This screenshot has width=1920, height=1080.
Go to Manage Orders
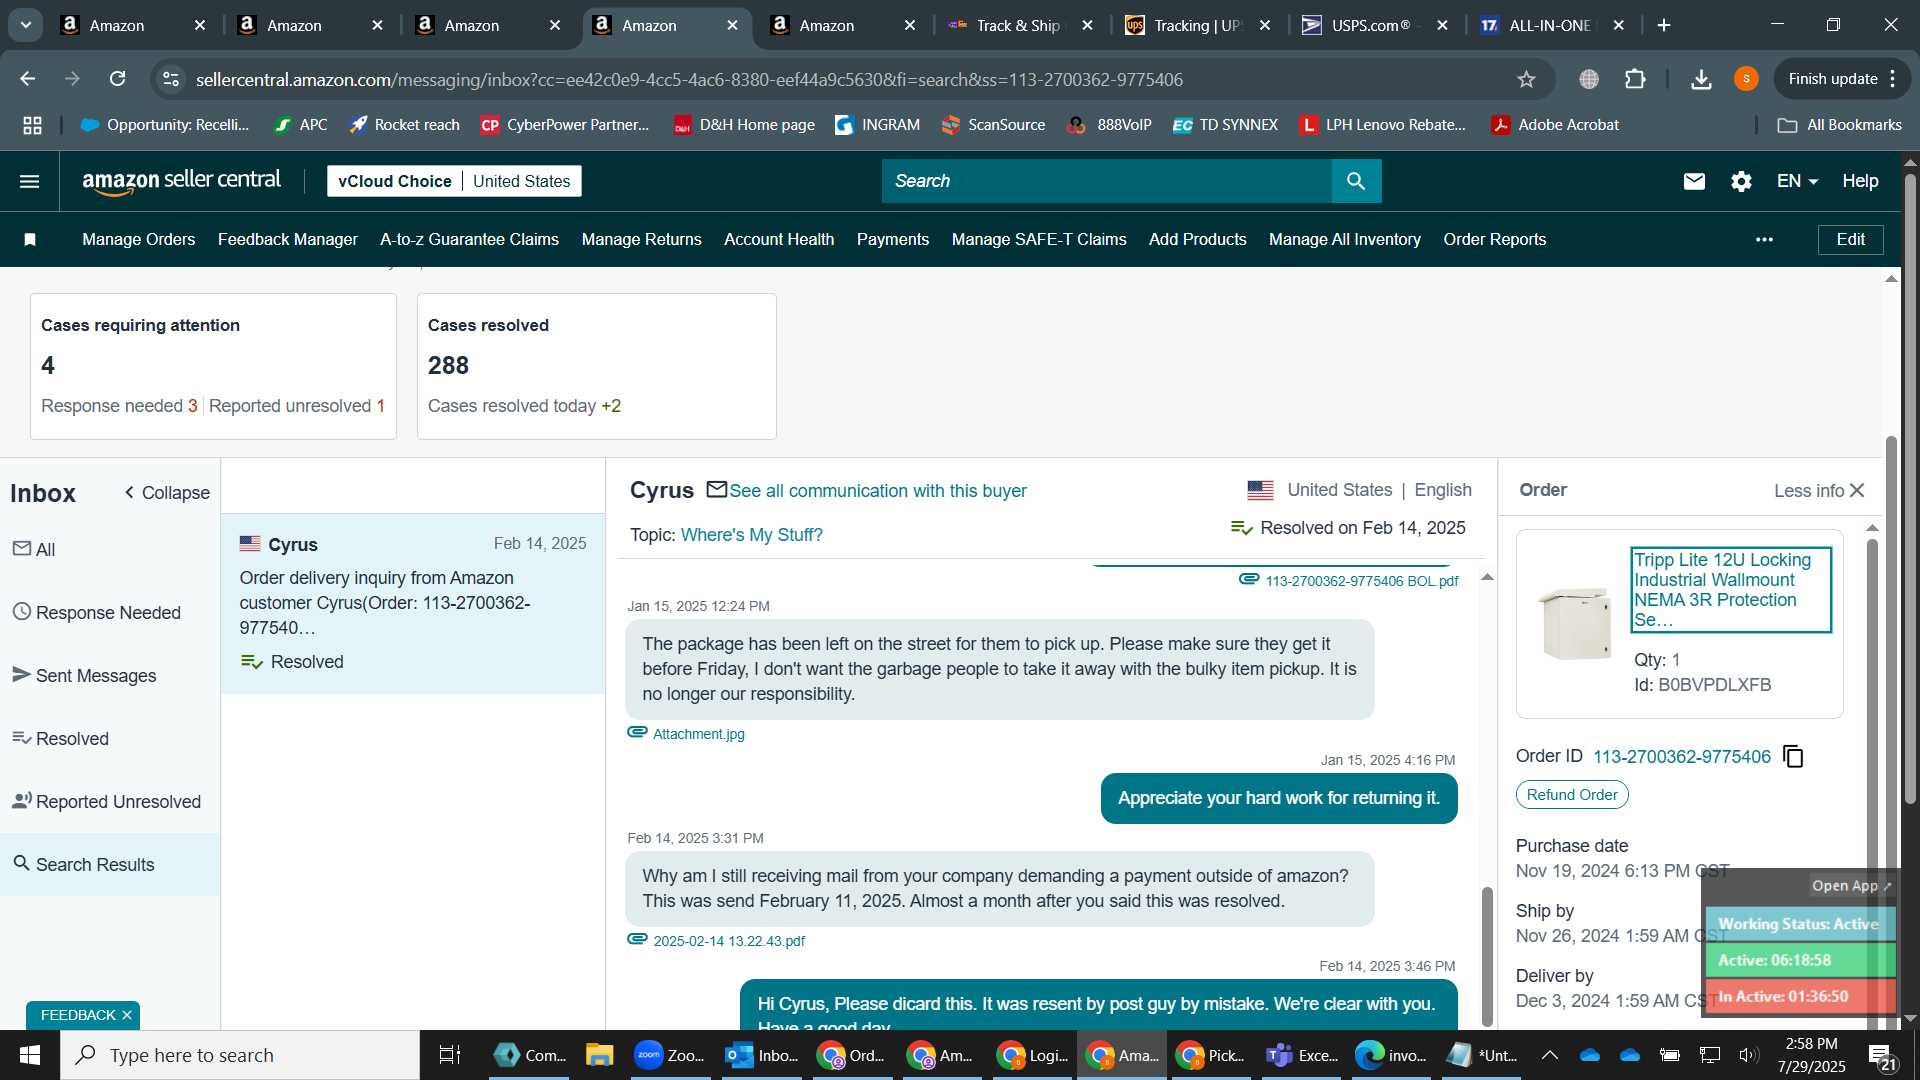[138, 239]
